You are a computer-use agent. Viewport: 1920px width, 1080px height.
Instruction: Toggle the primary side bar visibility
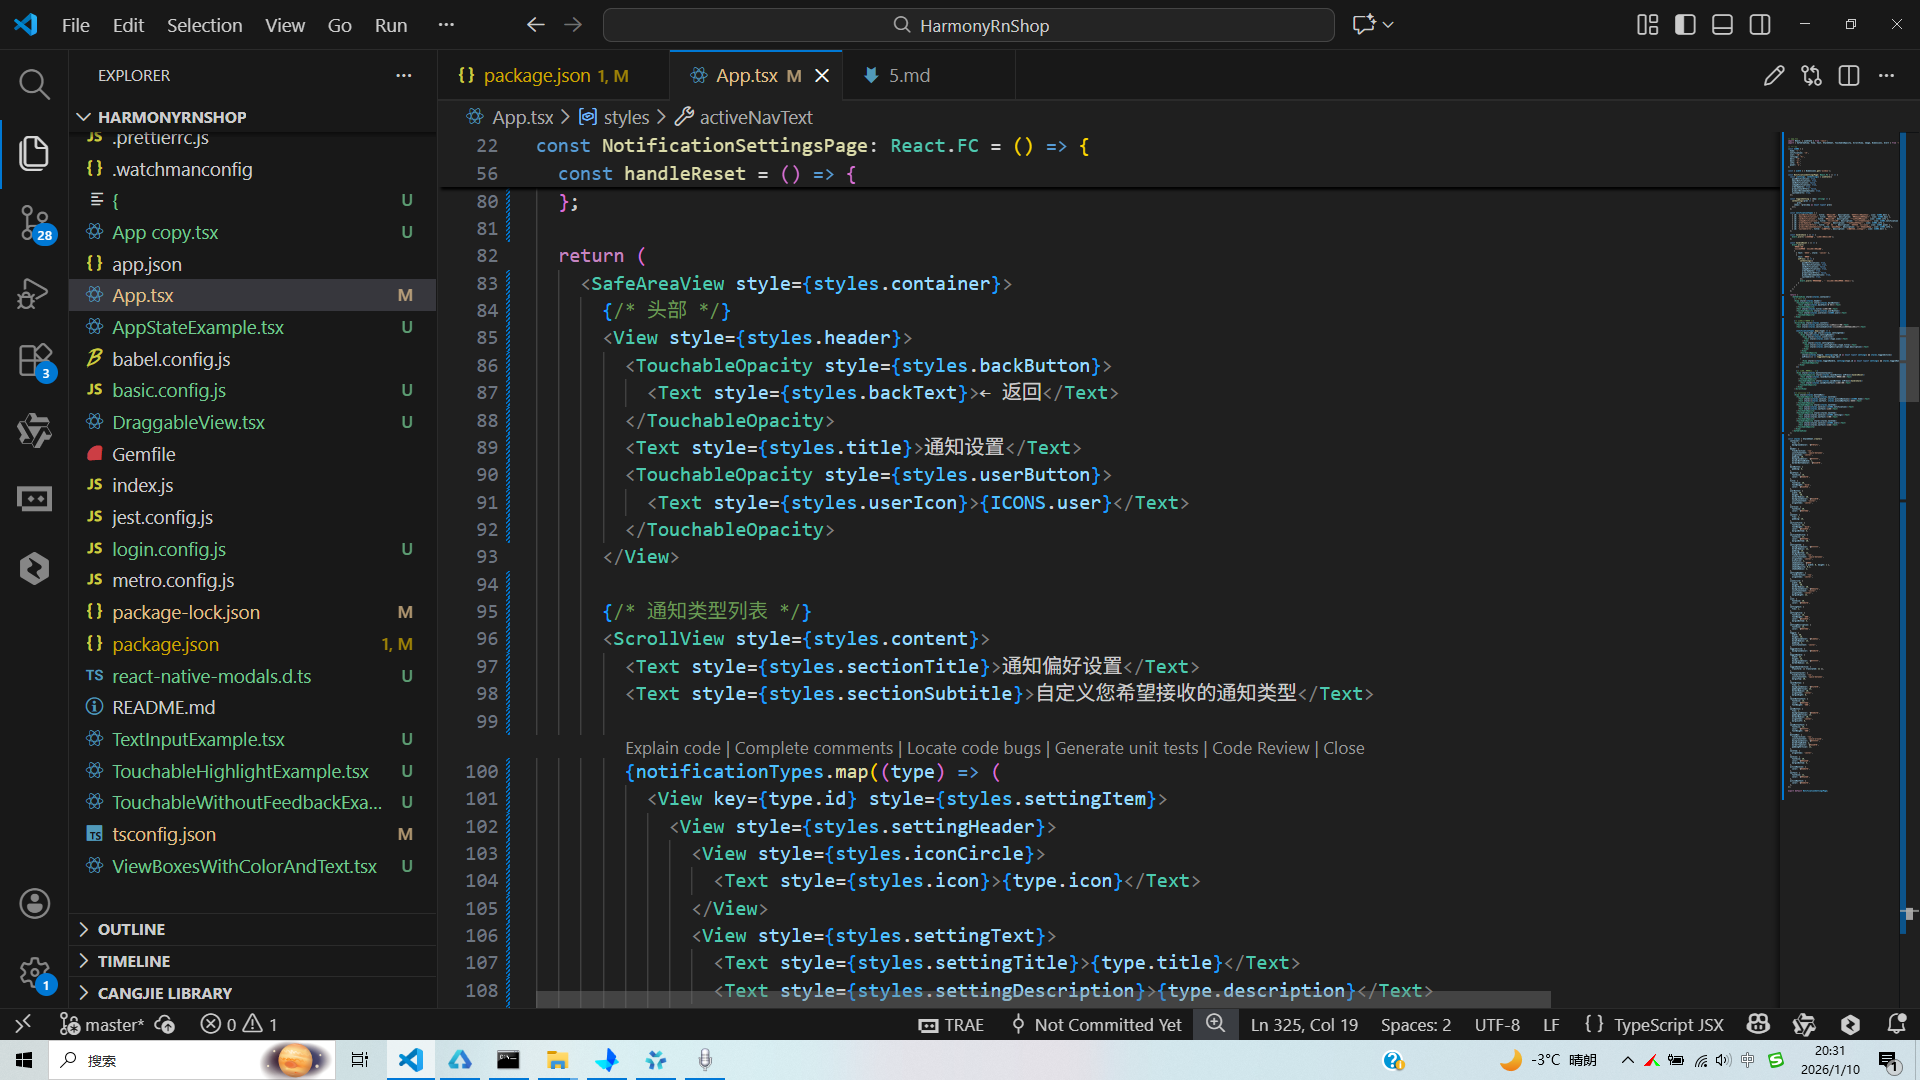[1685, 25]
